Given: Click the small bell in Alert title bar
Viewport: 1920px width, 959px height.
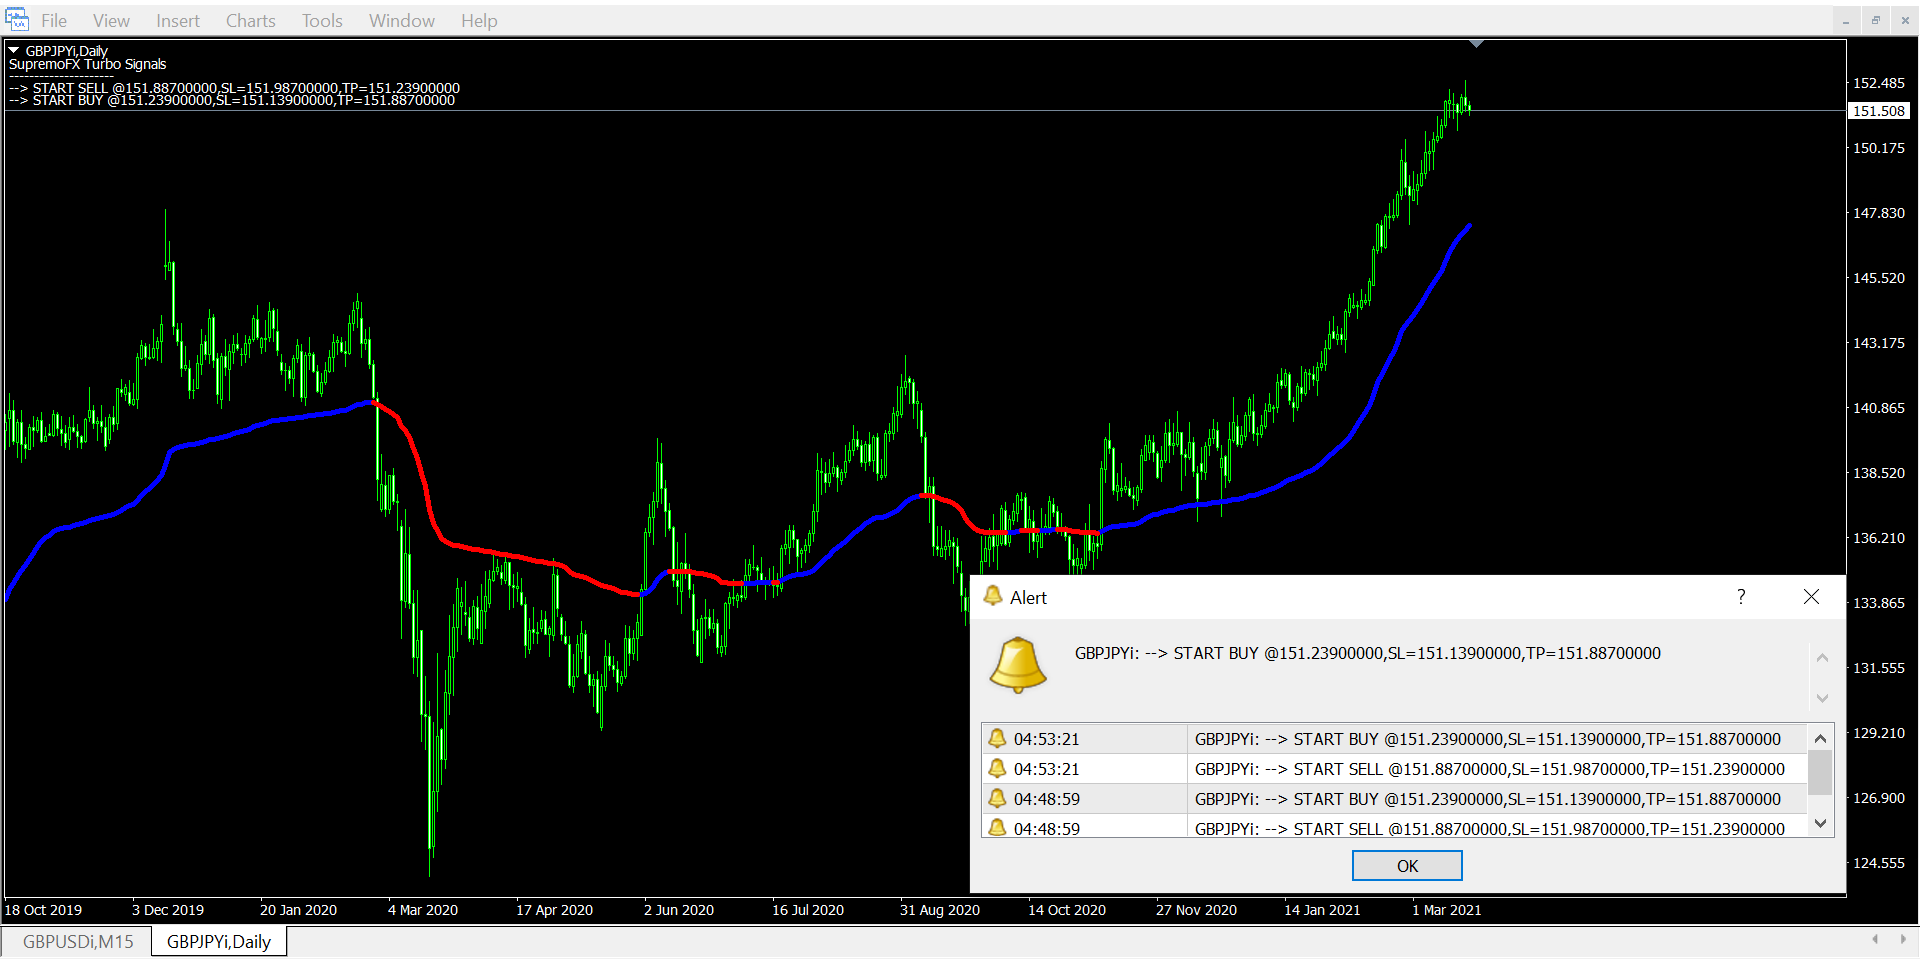Looking at the screenshot, I should [992, 597].
